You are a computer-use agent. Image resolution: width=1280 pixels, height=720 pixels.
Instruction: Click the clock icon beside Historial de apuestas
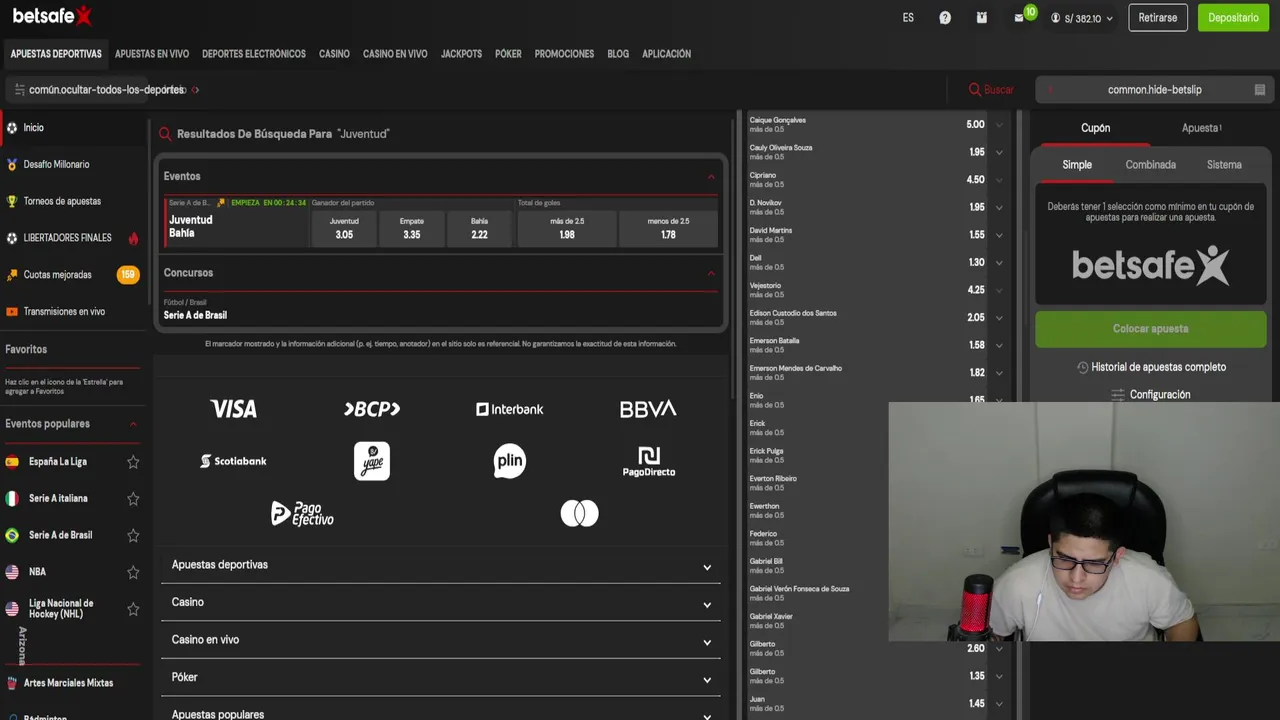point(1082,368)
